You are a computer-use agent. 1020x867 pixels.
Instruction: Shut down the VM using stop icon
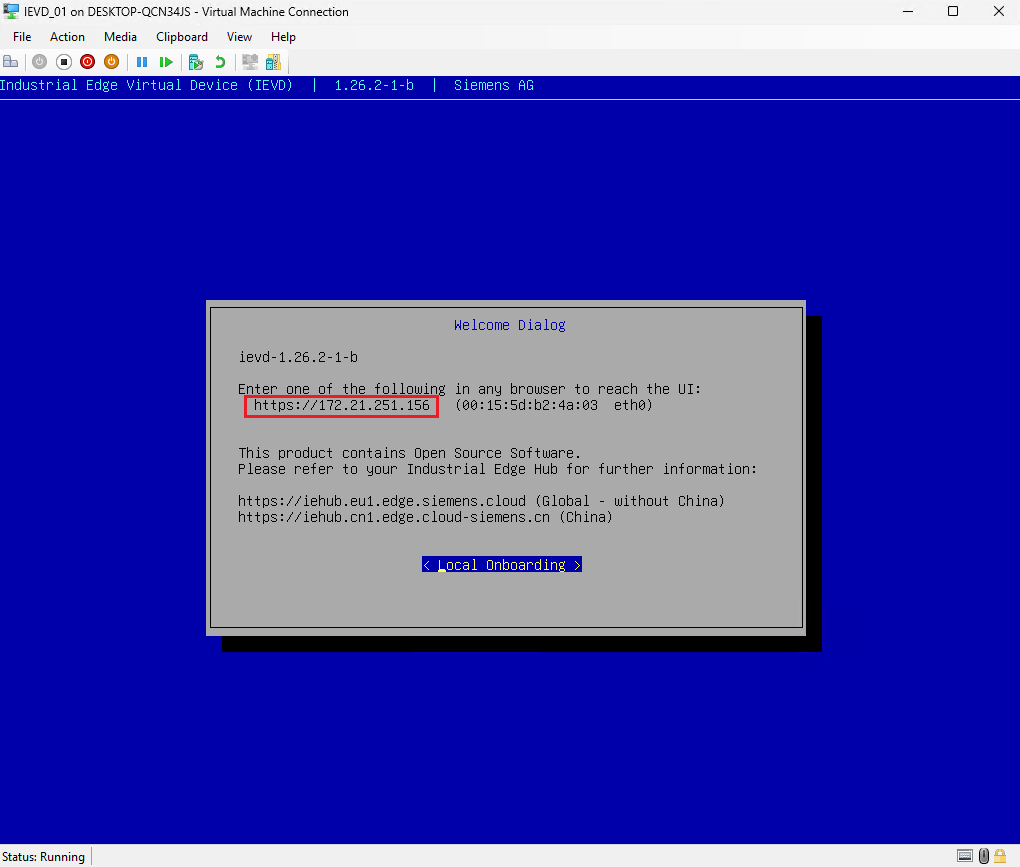point(63,61)
